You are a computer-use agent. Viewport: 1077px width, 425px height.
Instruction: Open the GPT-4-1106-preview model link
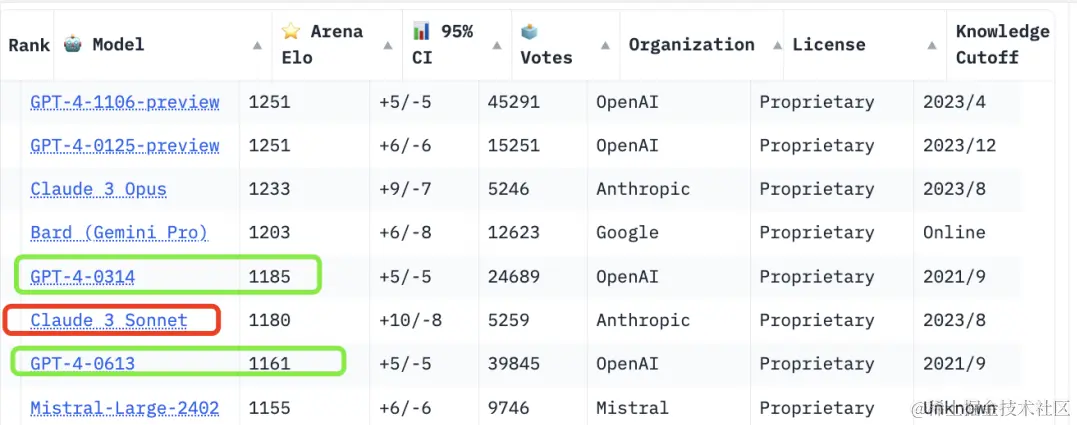(x=125, y=101)
